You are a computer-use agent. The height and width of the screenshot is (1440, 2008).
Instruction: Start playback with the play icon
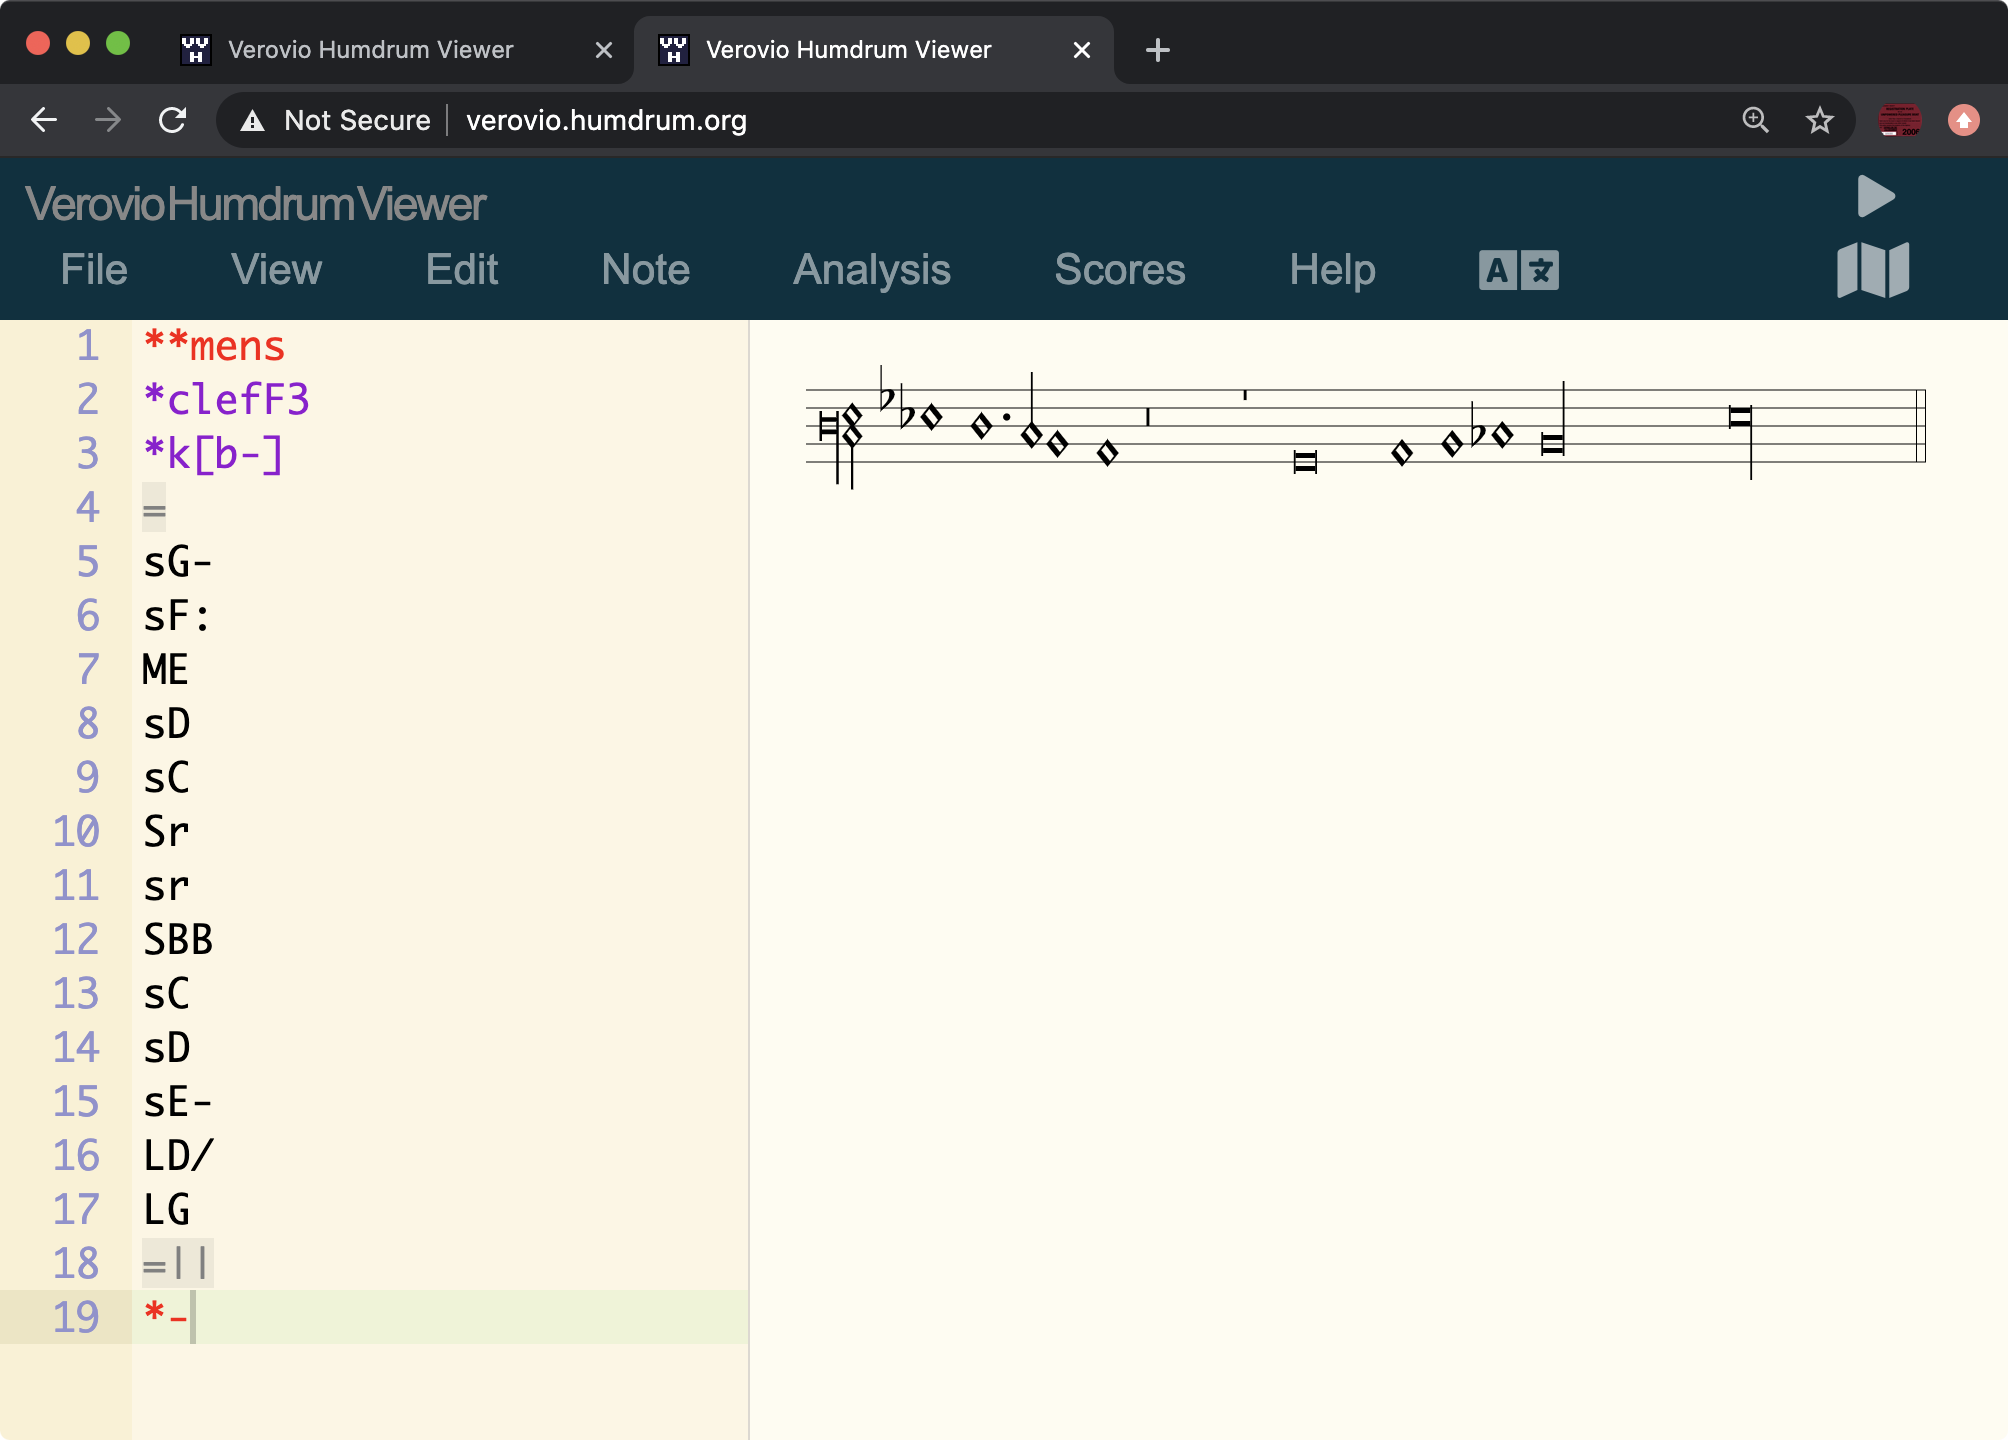tap(1874, 196)
